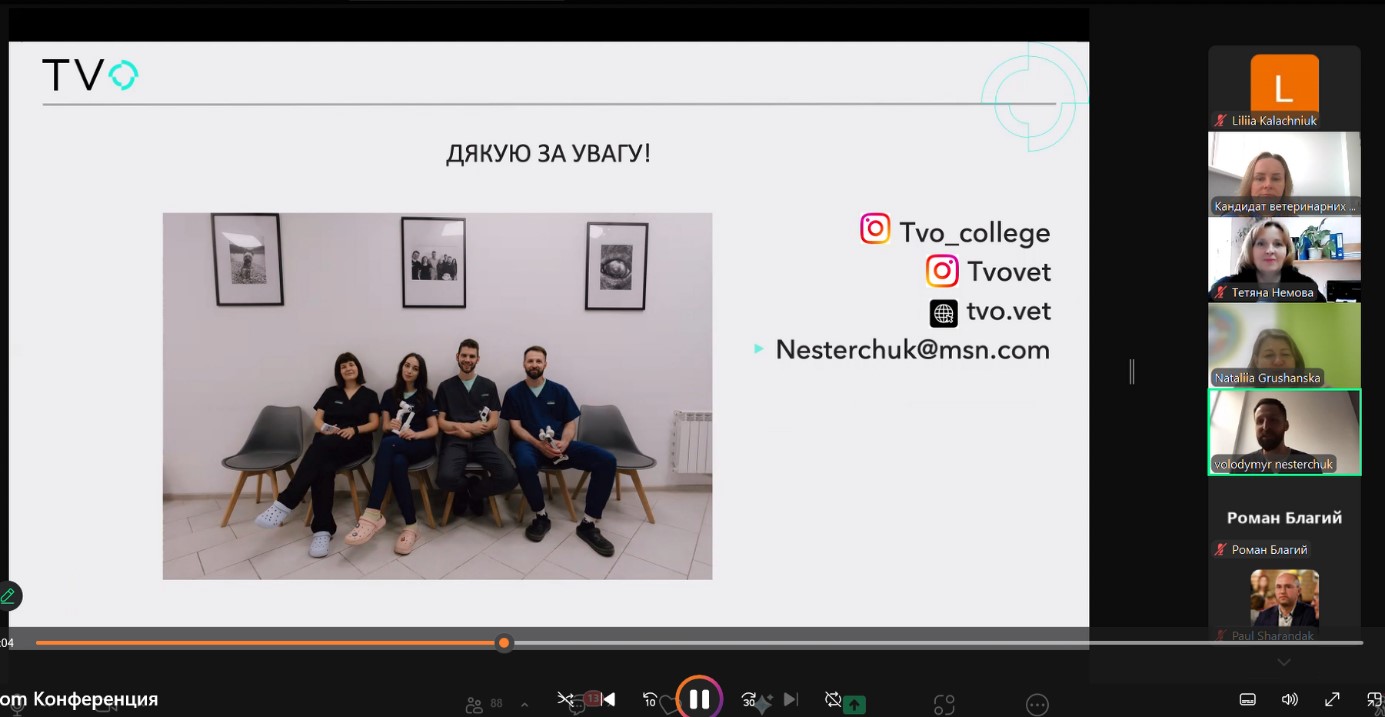Select Liliia Kalachniuk's orange L avatar

pos(1284,84)
